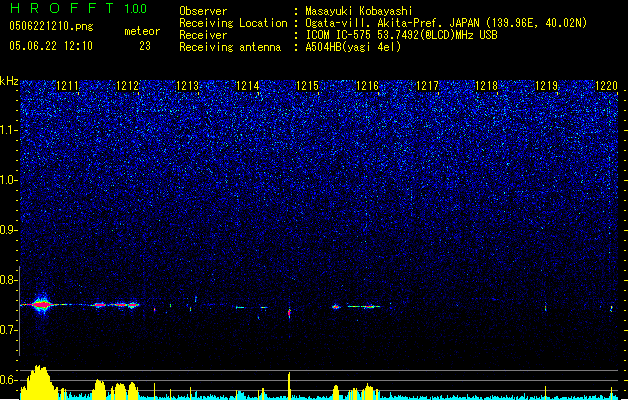The height and width of the screenshot is (400, 629).
Task: Click the Receiving Location label
Action: [x=233, y=23]
